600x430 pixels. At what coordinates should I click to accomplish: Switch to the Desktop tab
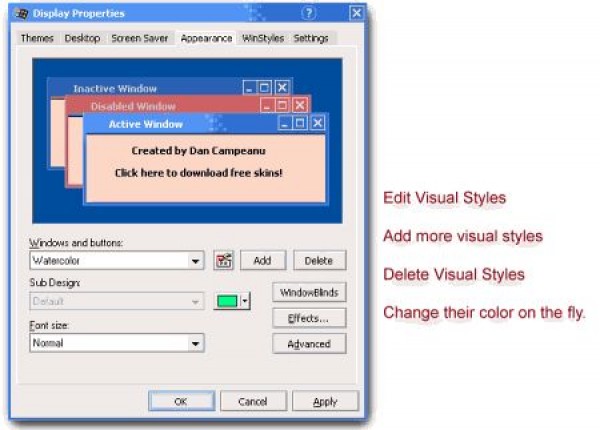[82, 38]
